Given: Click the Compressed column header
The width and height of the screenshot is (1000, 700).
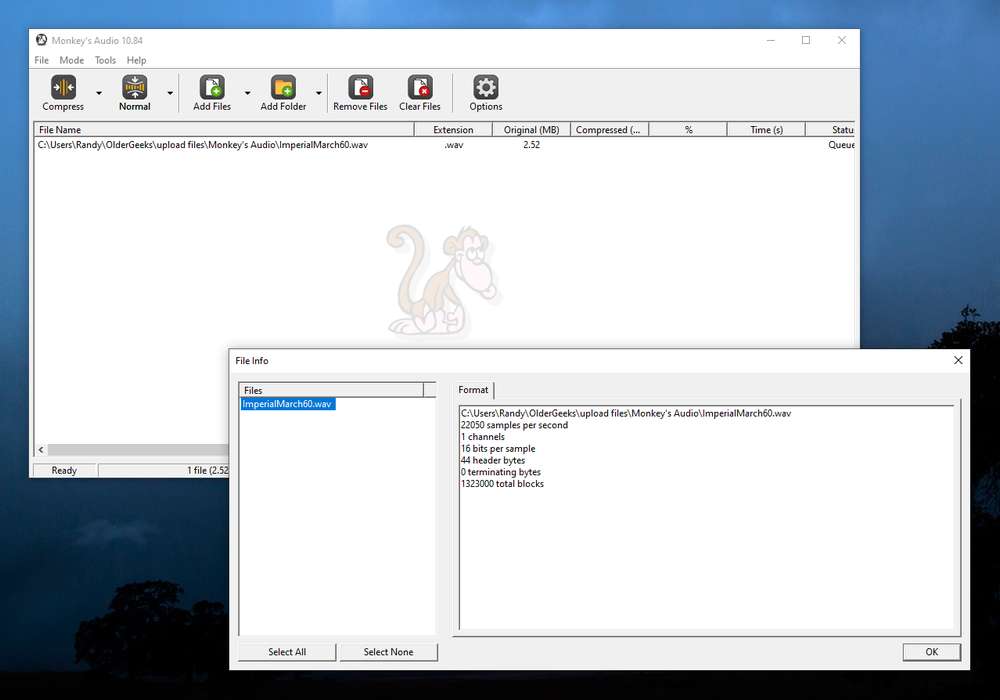Looking at the screenshot, I should [x=610, y=129].
